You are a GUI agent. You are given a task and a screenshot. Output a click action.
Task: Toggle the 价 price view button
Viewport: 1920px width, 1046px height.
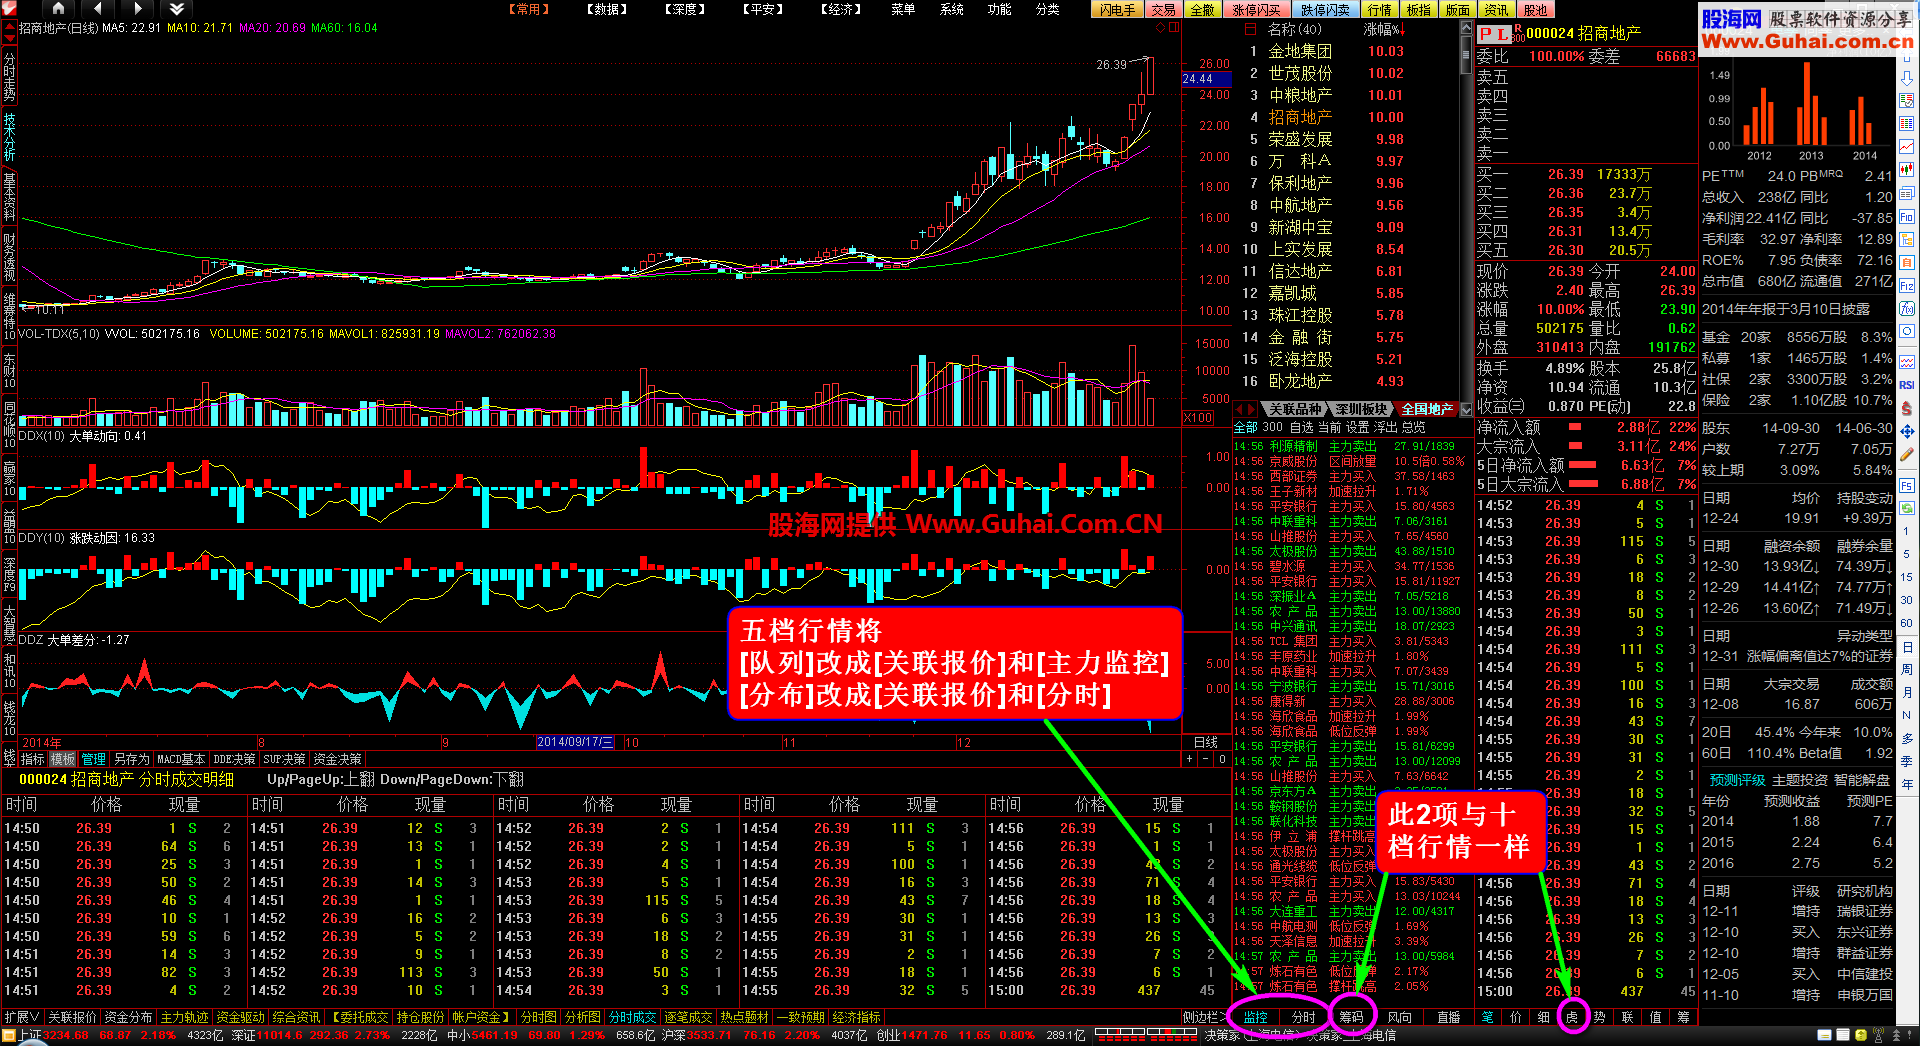click(1515, 1017)
